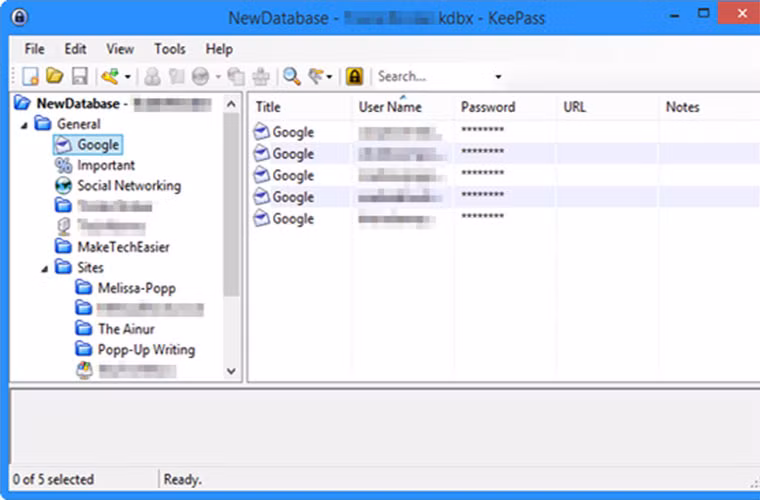Viewport: 760px width, 500px height.
Task: Open the Edit menu
Action: (x=75, y=49)
